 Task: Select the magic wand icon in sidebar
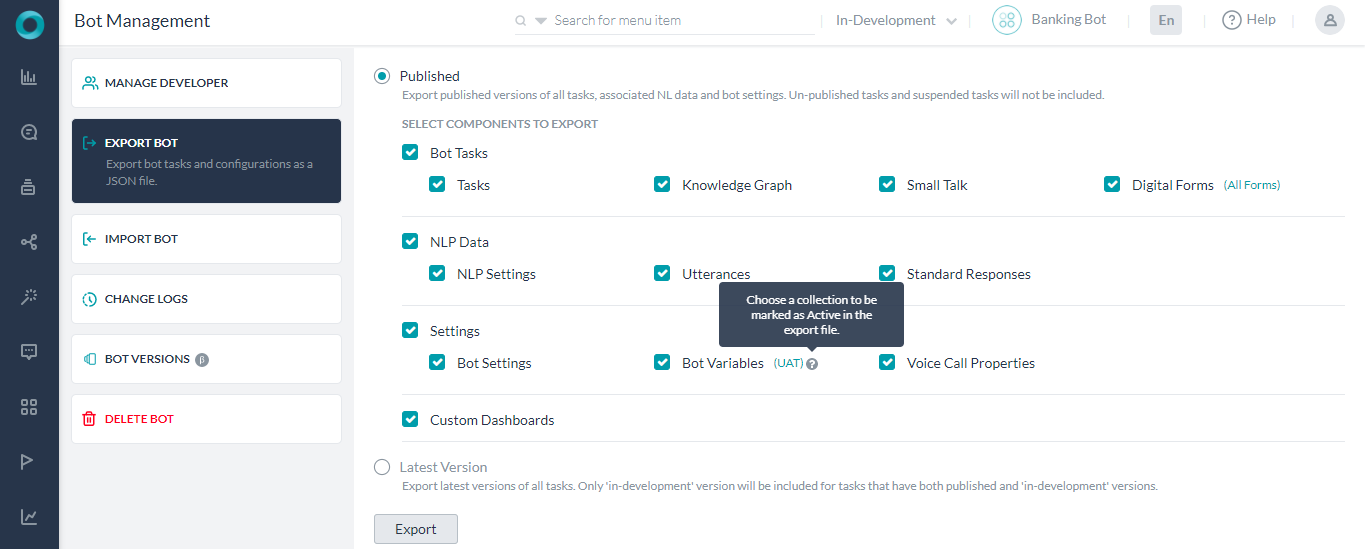click(29, 297)
